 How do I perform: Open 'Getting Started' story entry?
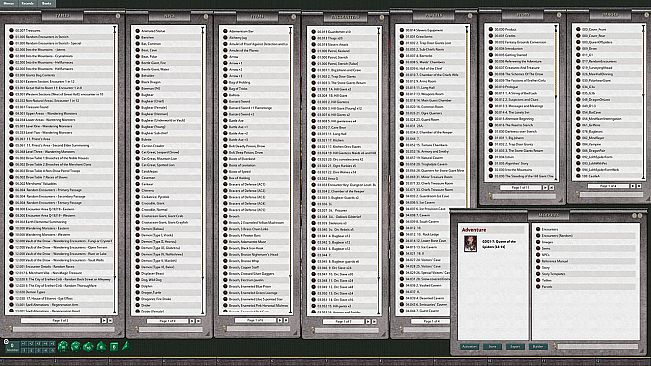coord(522,55)
